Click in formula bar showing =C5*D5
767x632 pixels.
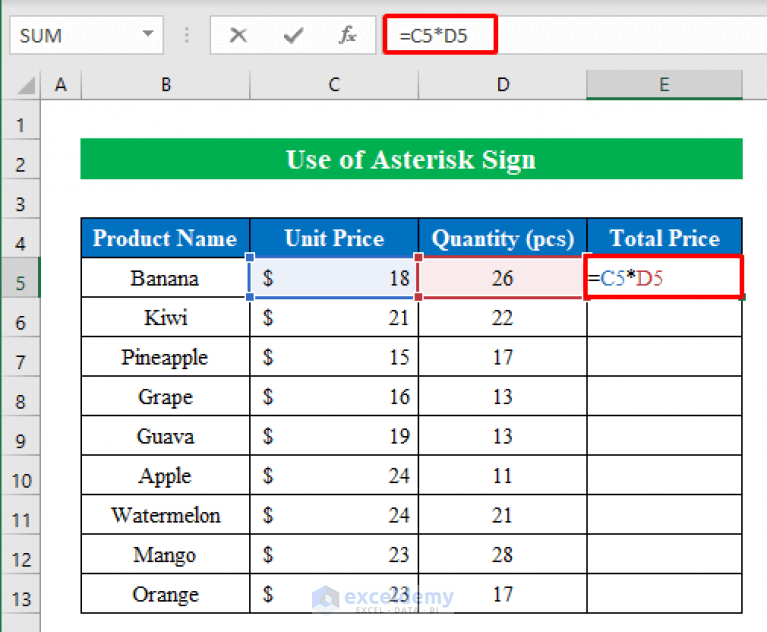click(577, 34)
